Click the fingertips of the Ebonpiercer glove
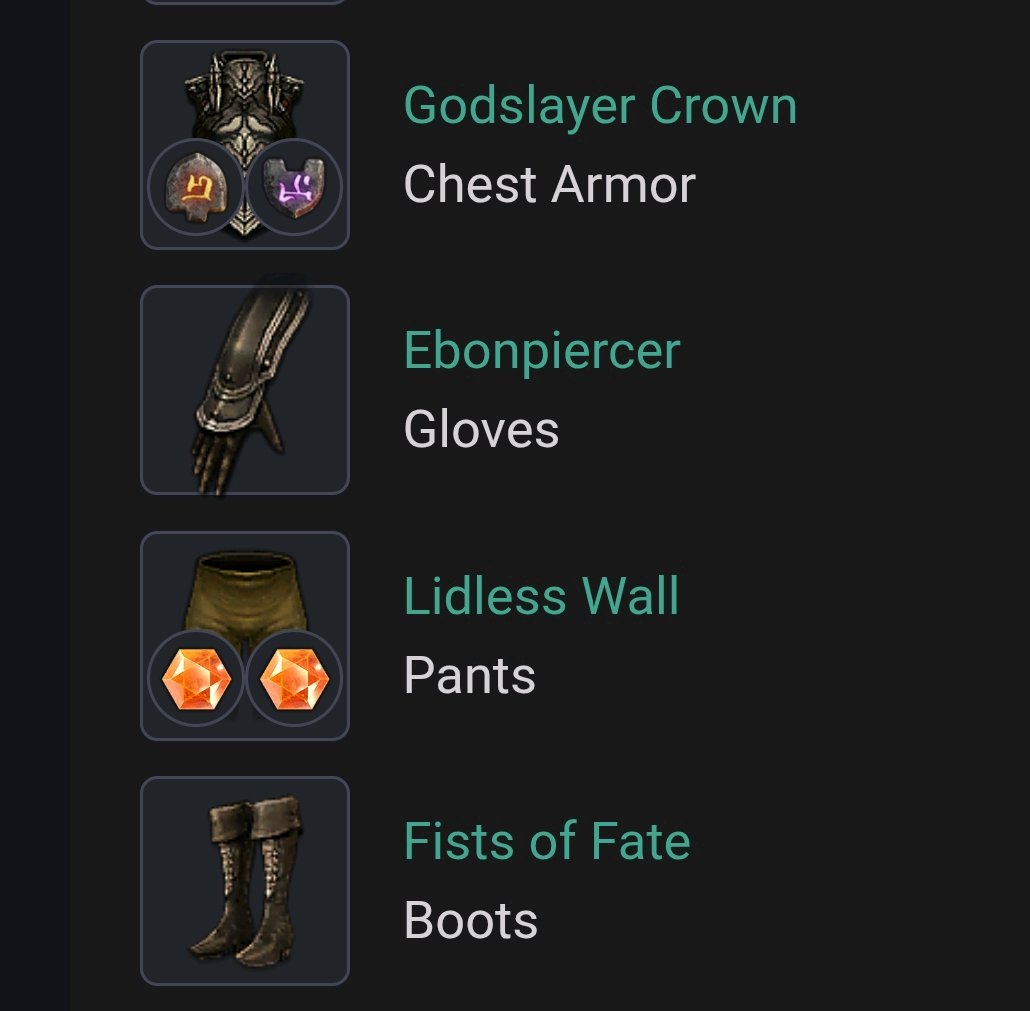 pos(207,472)
